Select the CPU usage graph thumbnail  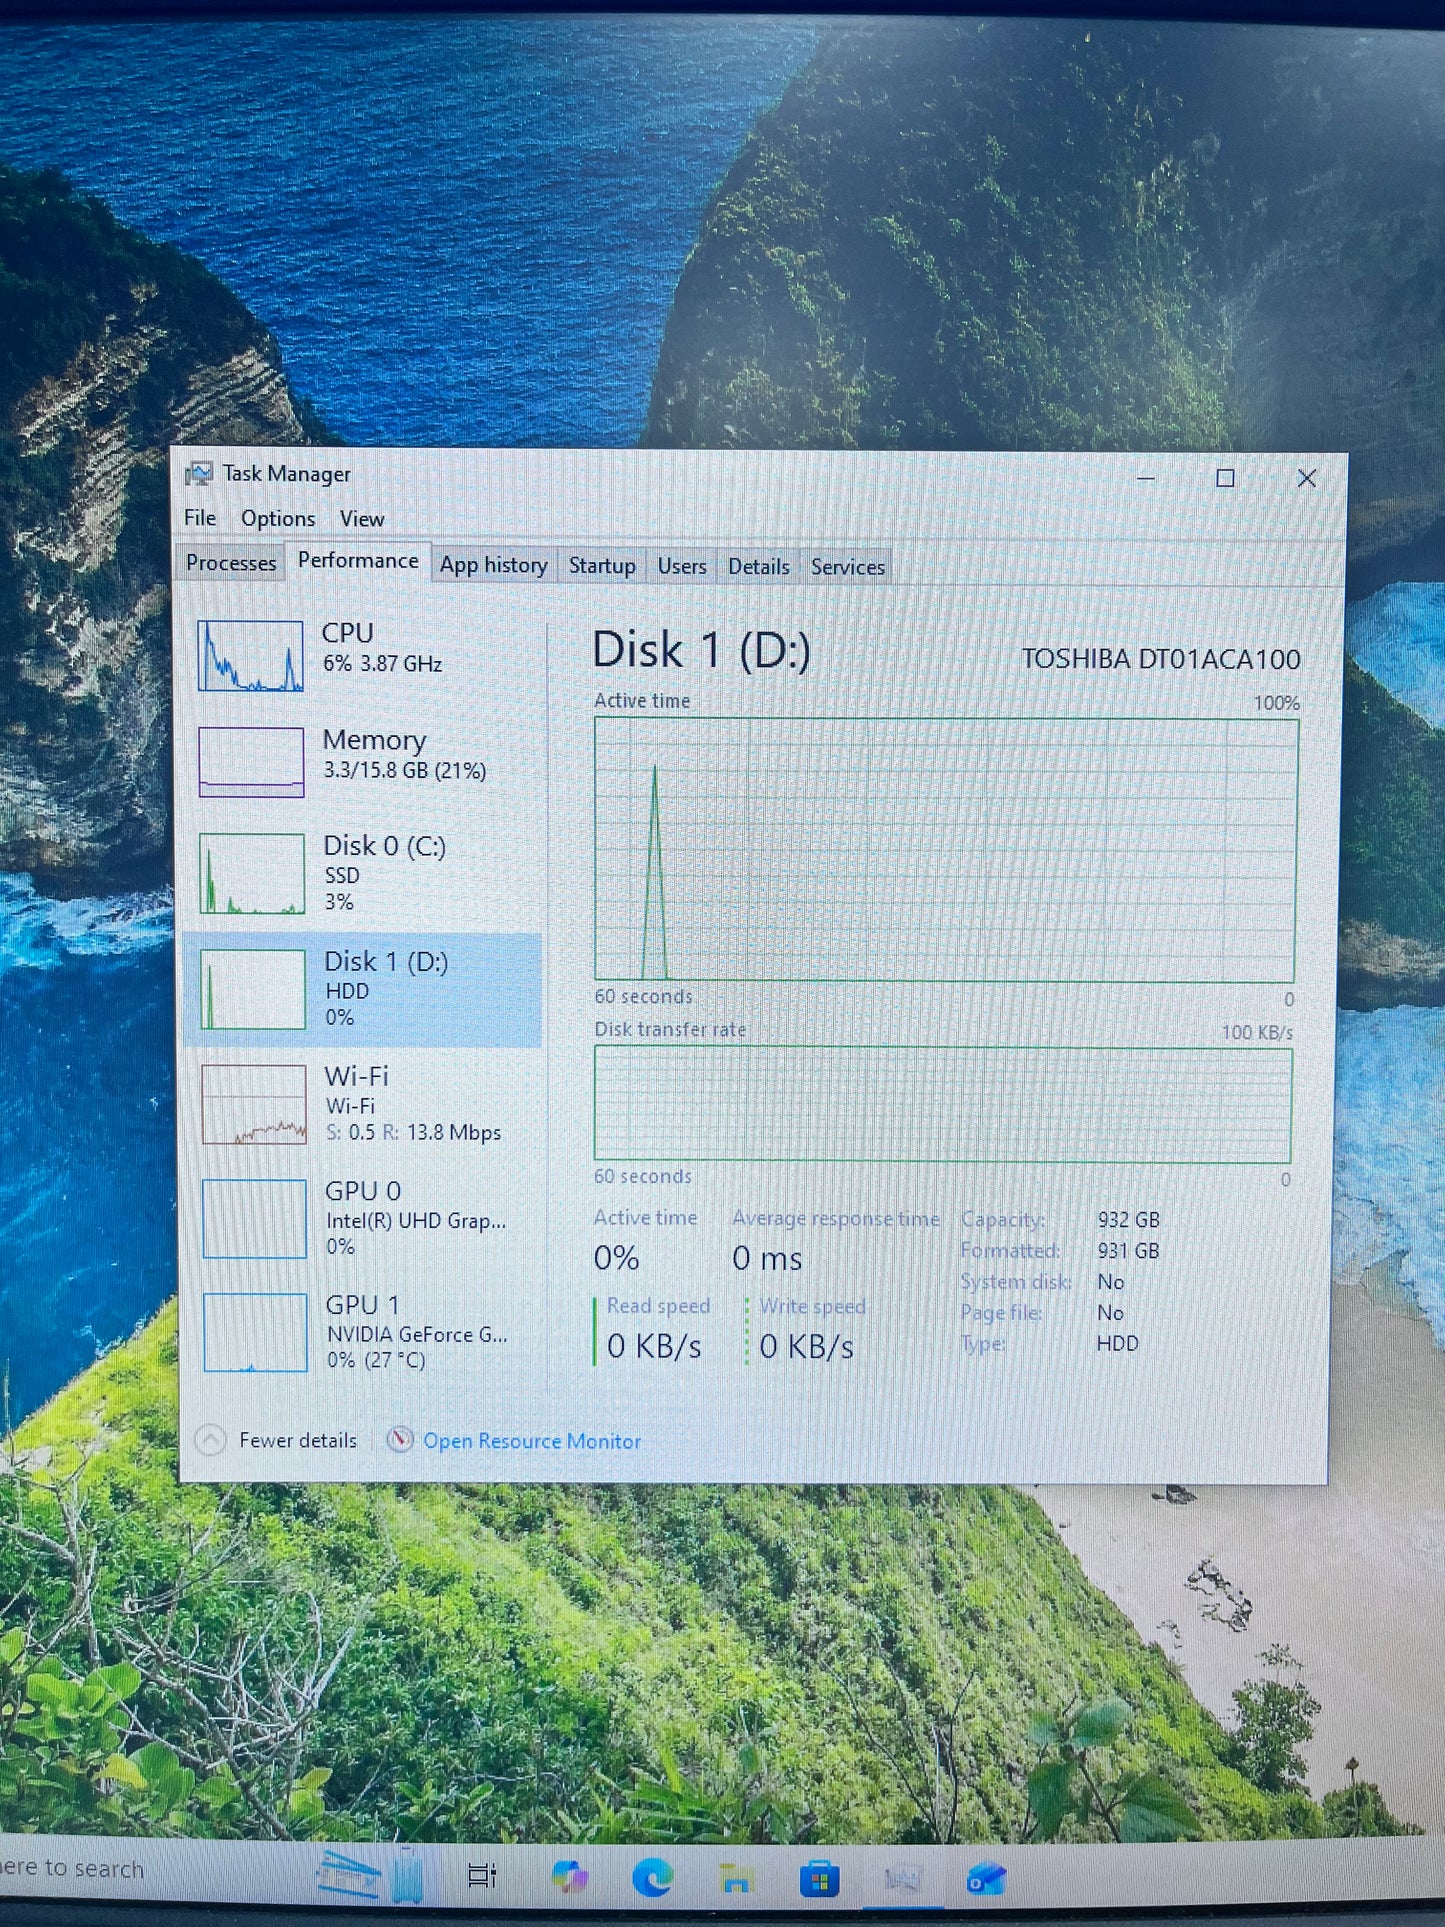[x=251, y=656]
